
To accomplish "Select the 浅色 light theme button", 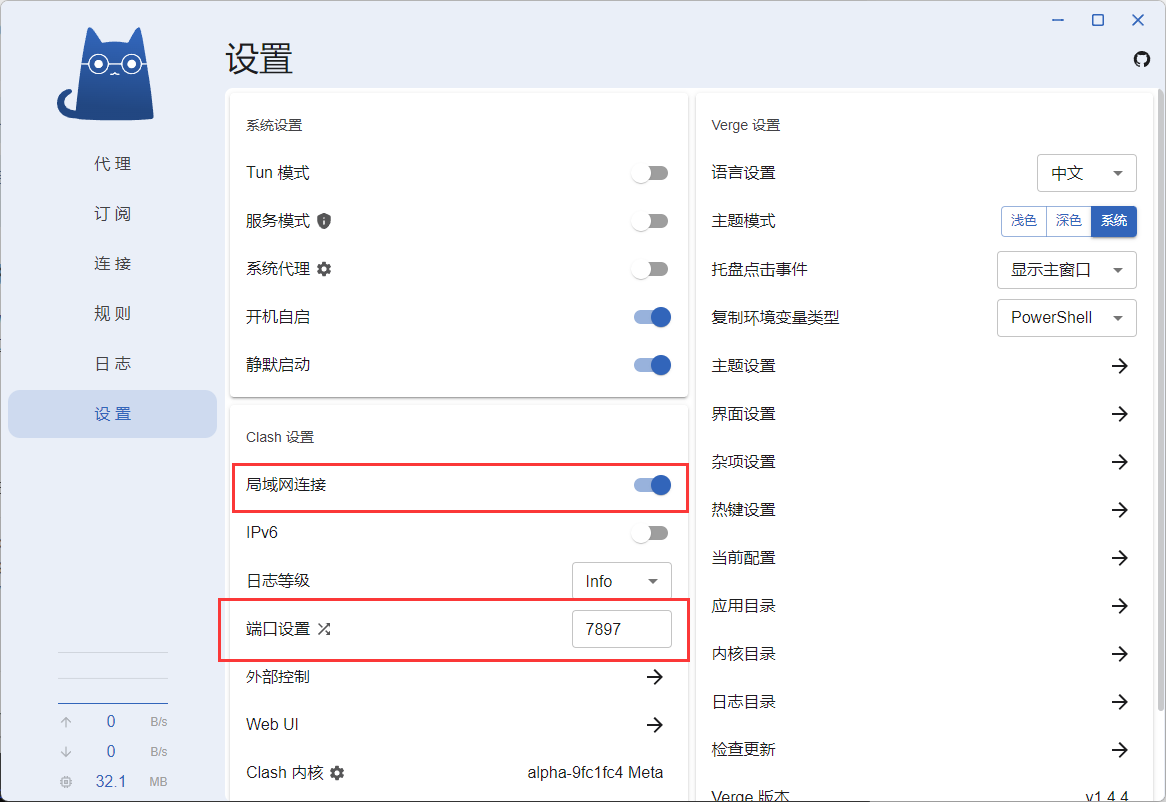I will [x=1023, y=221].
